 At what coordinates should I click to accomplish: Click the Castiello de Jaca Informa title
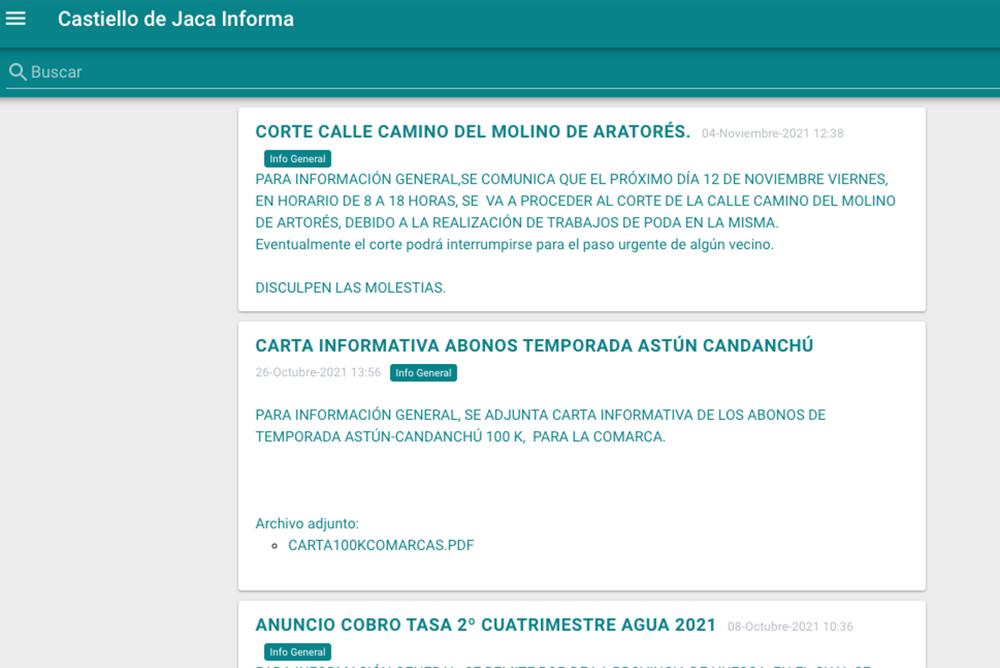click(175, 19)
